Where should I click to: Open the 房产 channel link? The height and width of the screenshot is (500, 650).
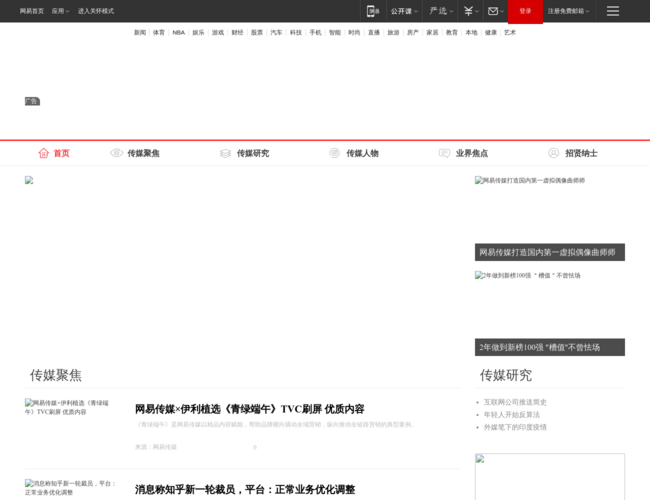tap(412, 32)
